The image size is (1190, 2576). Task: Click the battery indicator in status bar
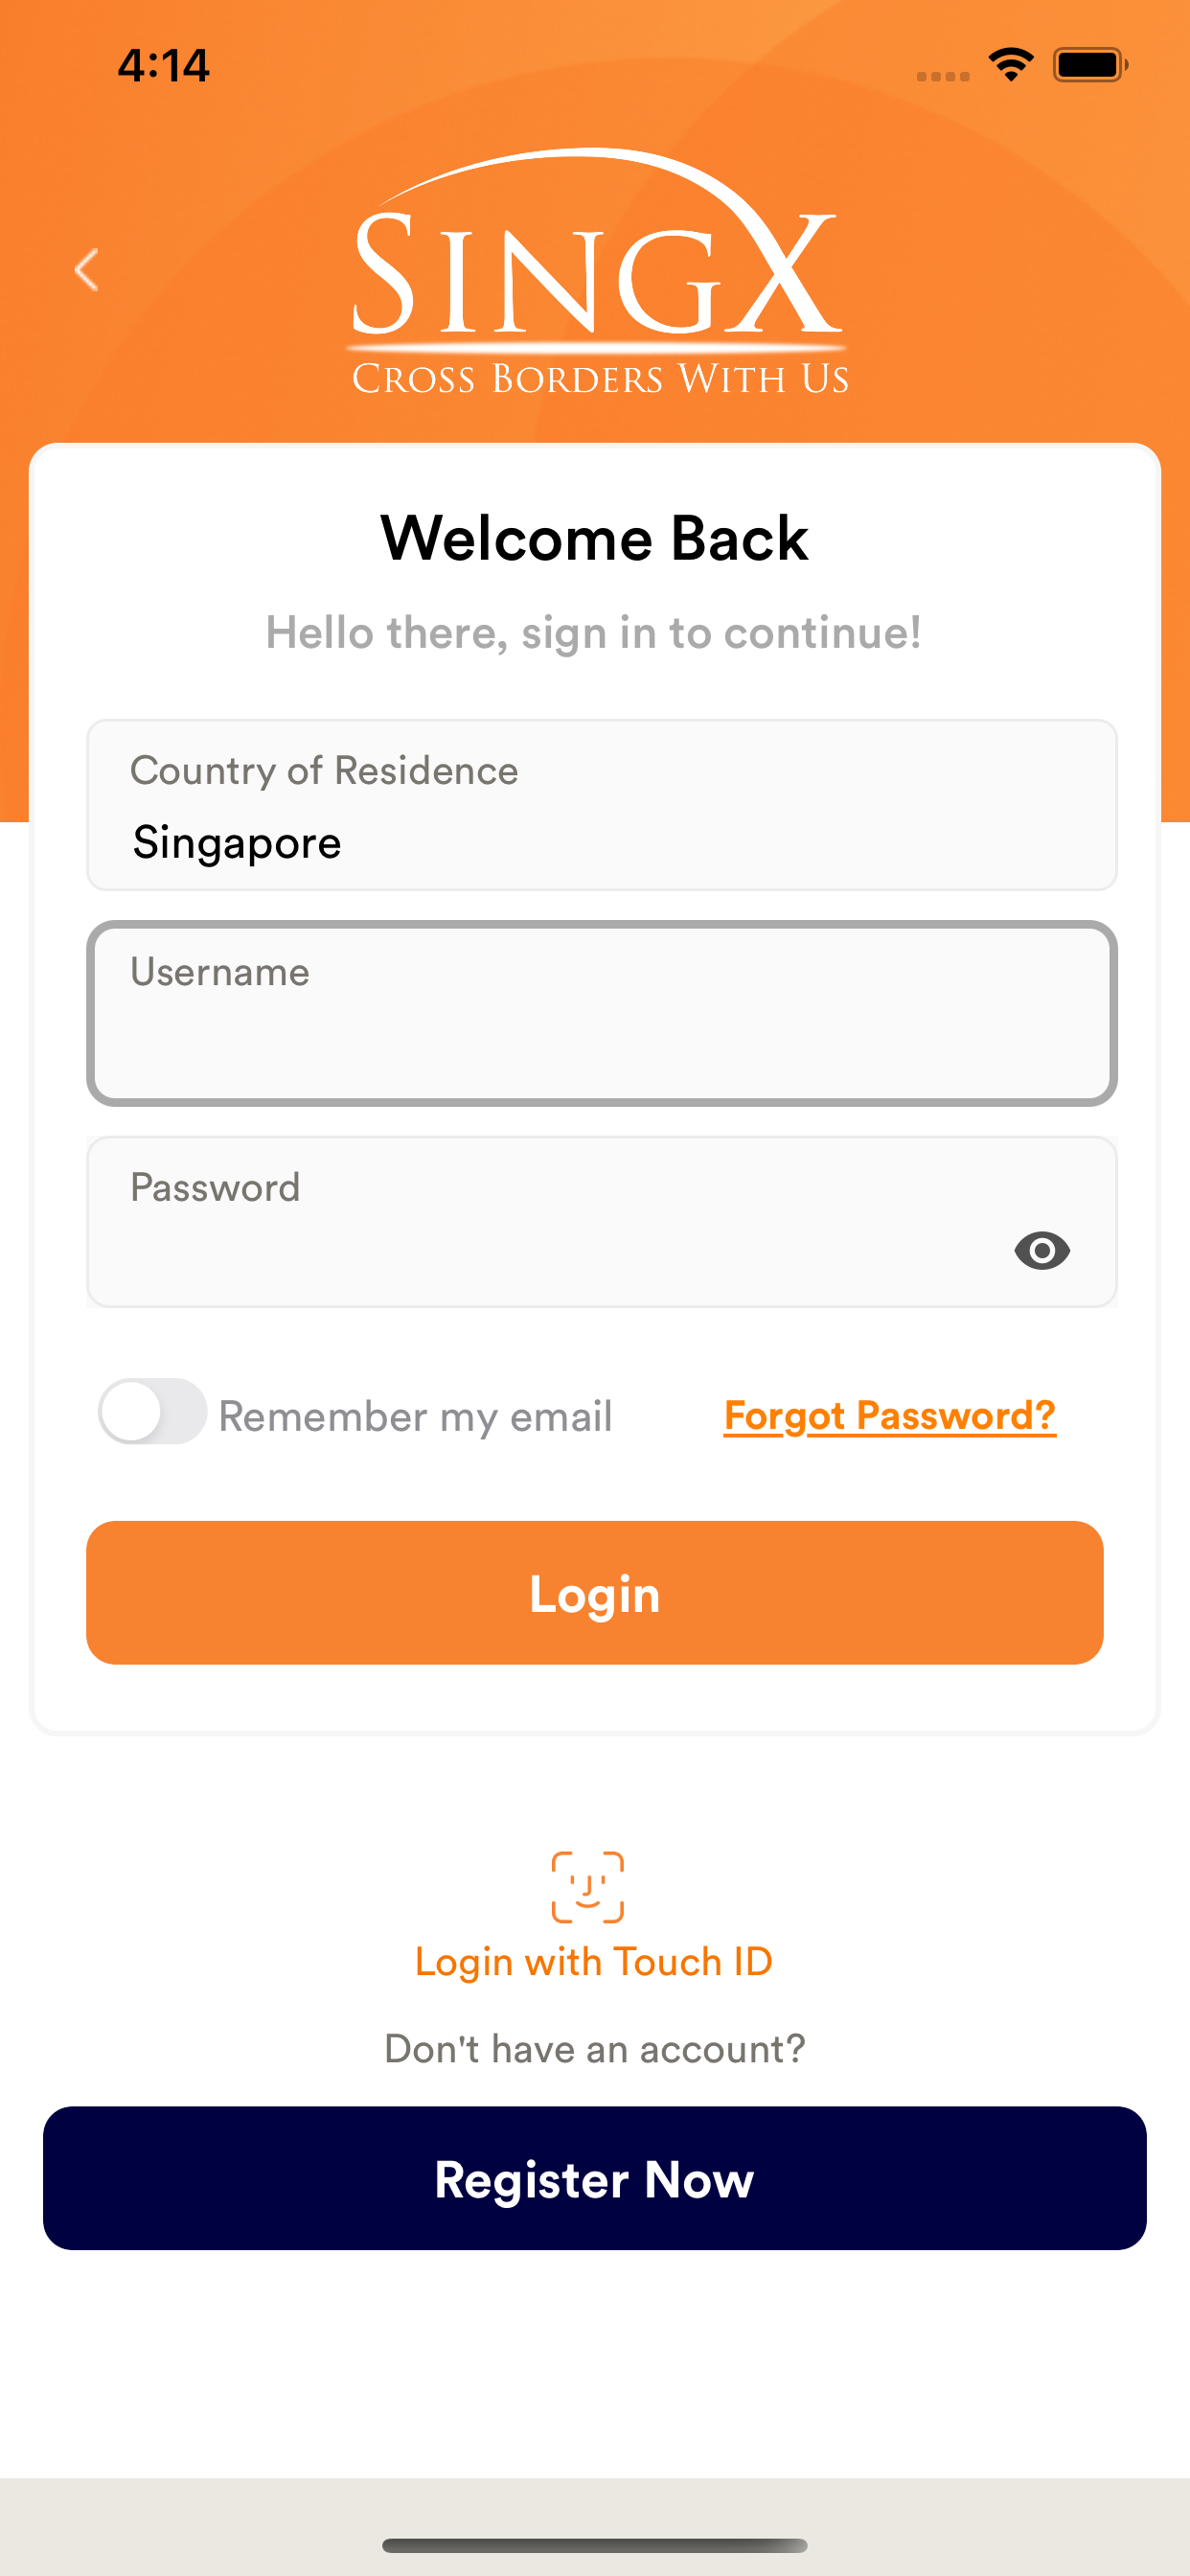click(x=1089, y=64)
